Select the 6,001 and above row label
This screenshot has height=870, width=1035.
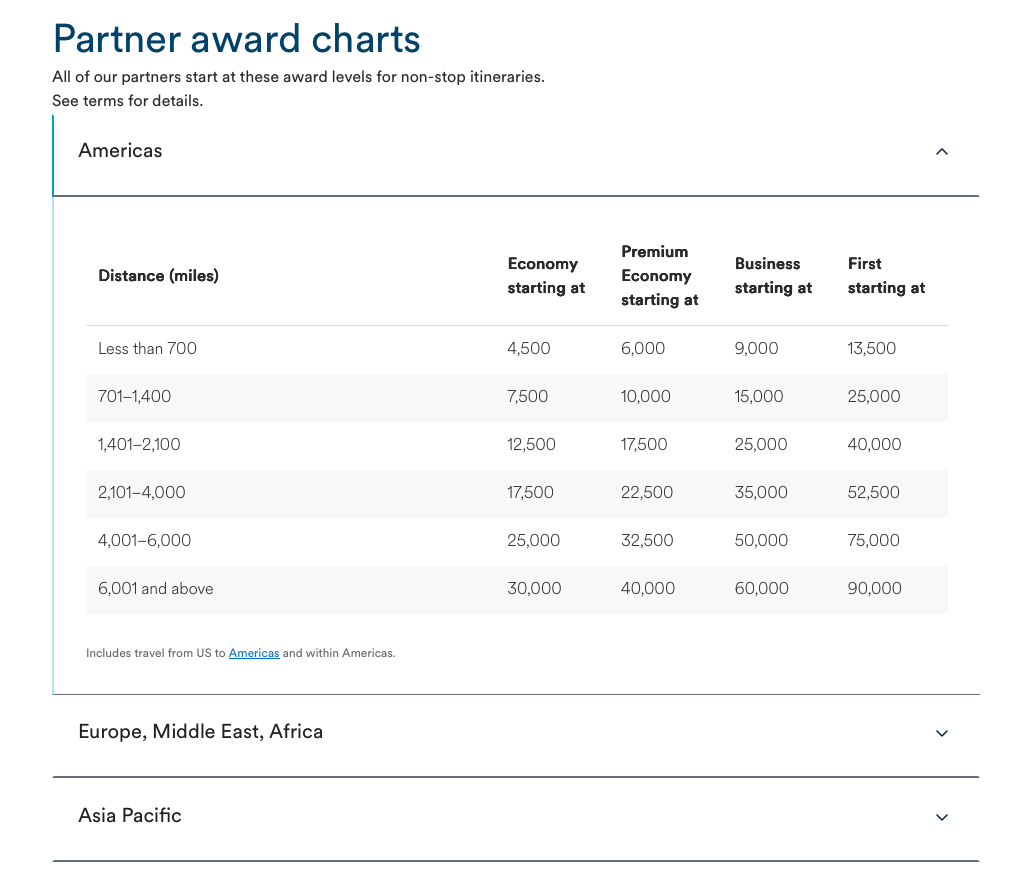(156, 589)
